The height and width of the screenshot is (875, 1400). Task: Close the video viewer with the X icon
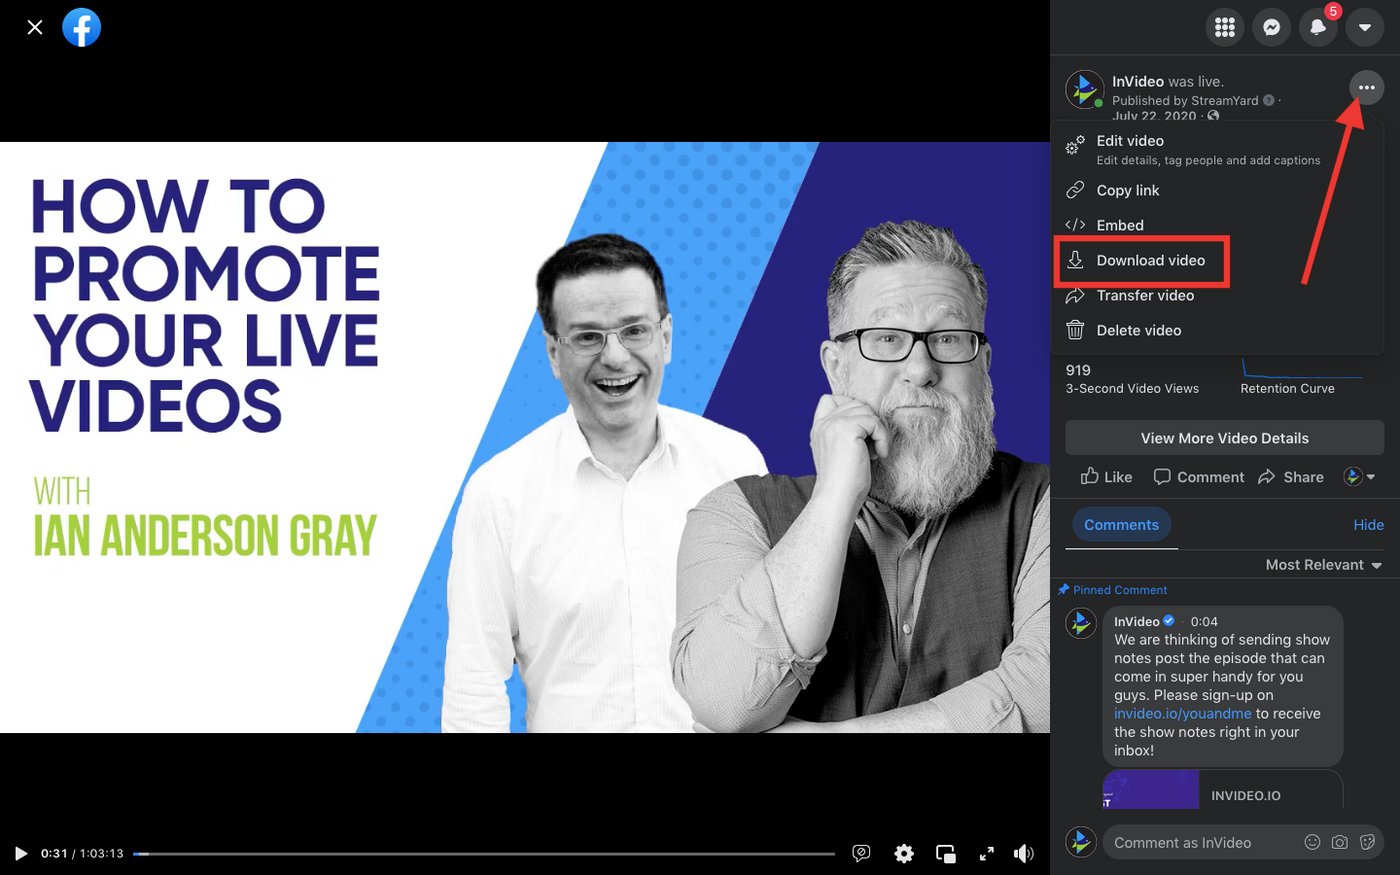(35, 27)
